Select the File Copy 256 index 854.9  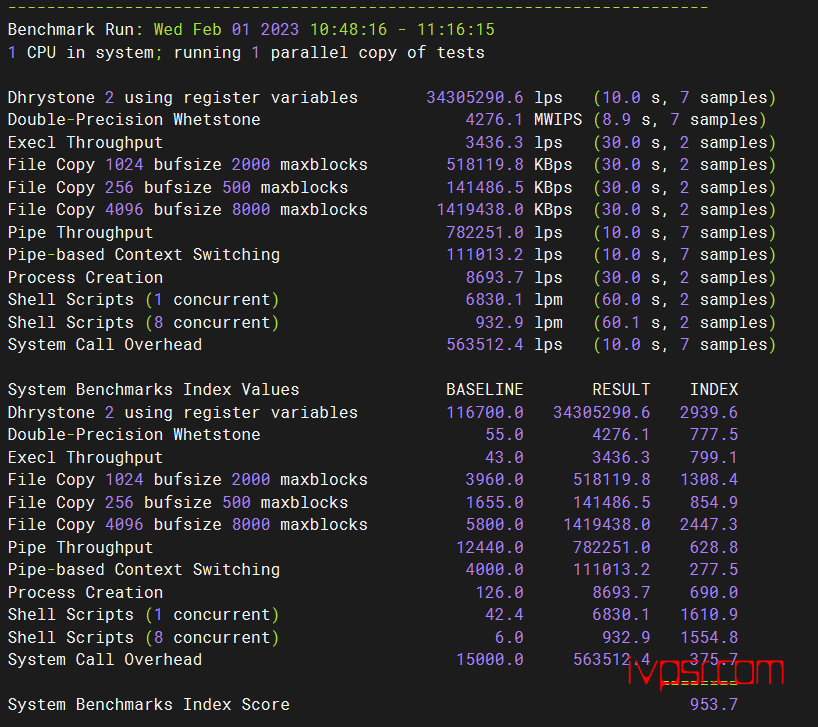(x=714, y=502)
